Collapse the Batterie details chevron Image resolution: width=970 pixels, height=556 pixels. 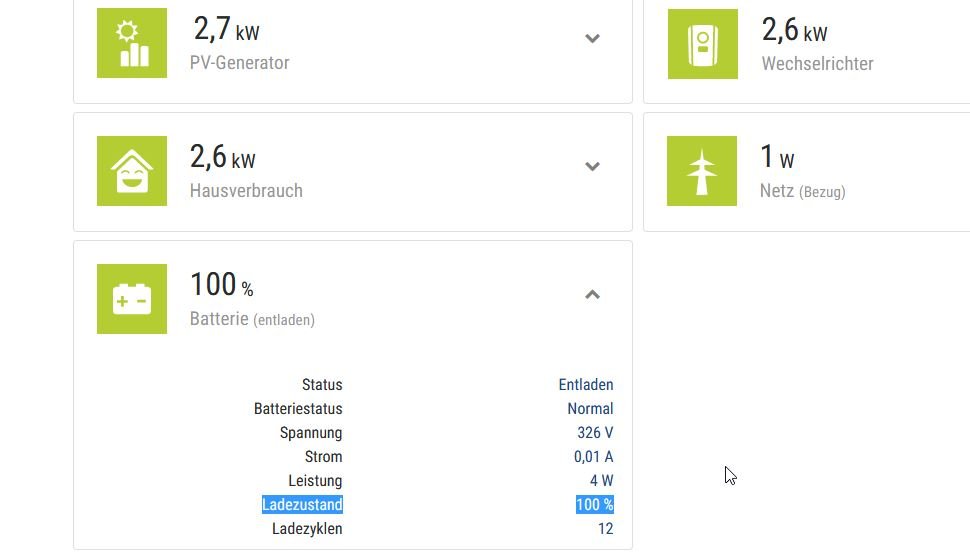(592, 294)
